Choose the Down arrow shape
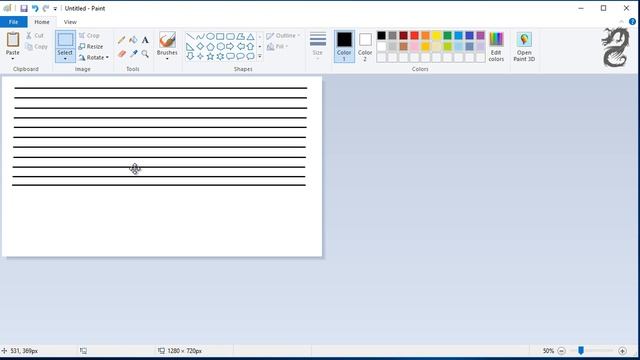 pos(190,56)
